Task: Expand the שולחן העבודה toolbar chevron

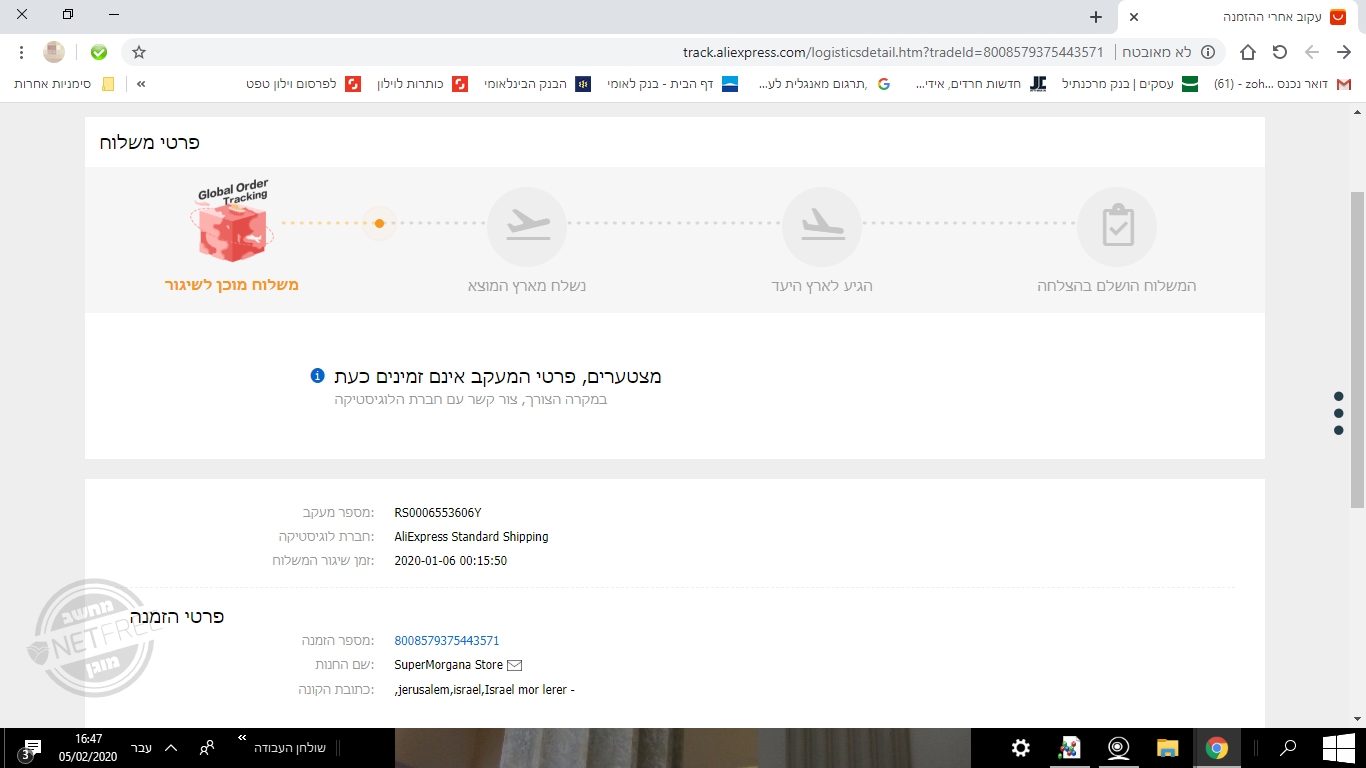Action: [242, 738]
